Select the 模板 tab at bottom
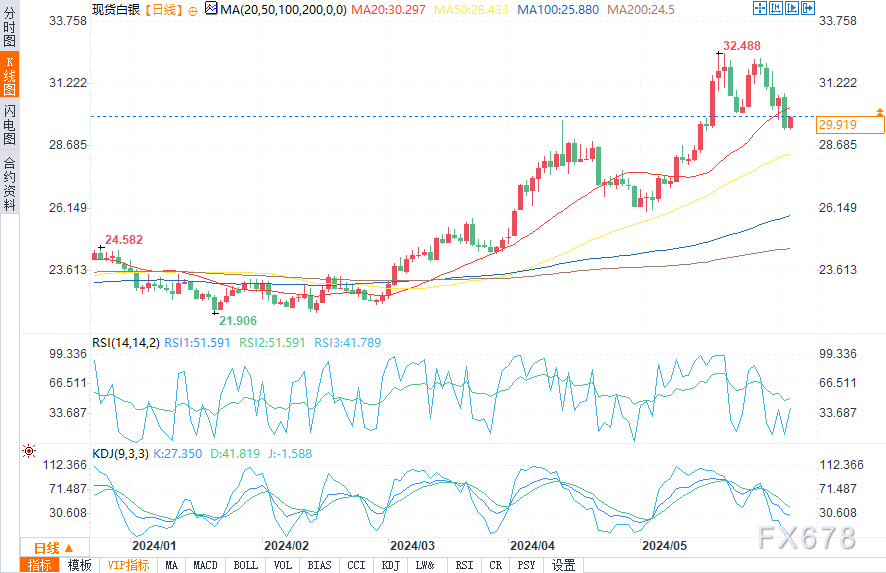This screenshot has height=573, width=886. [x=79, y=565]
